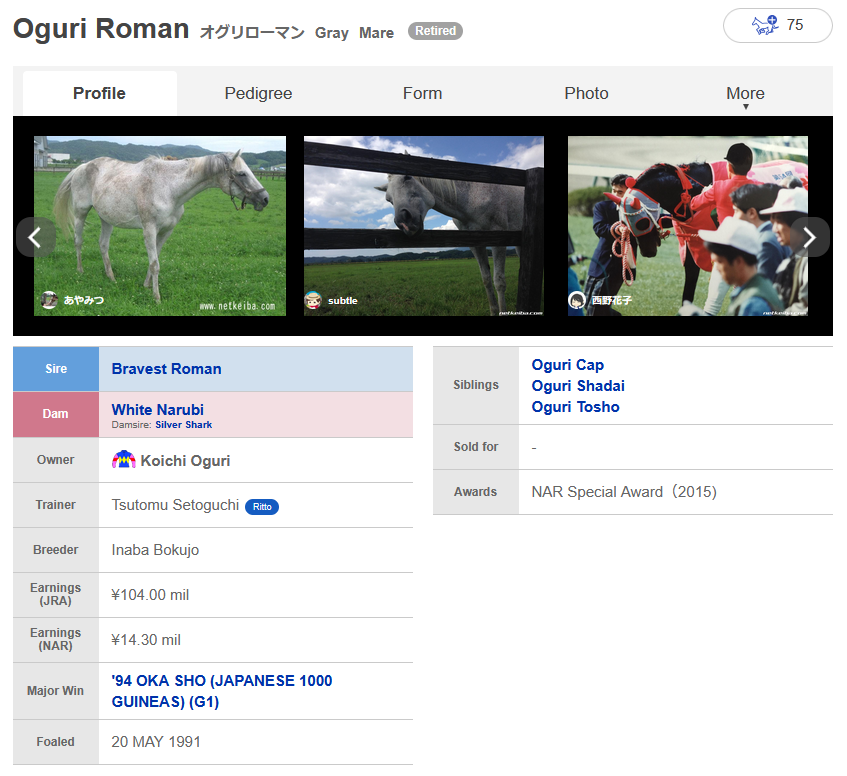Viewport: 847px width, 776px height.
Task: Switch to the Pedigree tab
Action: point(258,94)
